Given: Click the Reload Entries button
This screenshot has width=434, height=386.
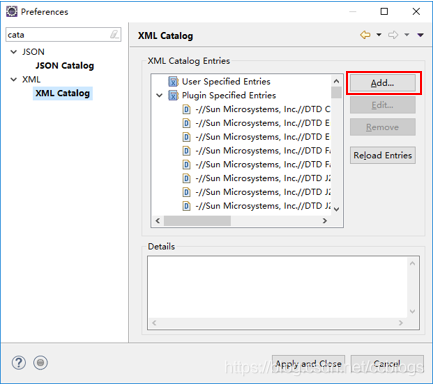Looking at the screenshot, I should (x=383, y=155).
